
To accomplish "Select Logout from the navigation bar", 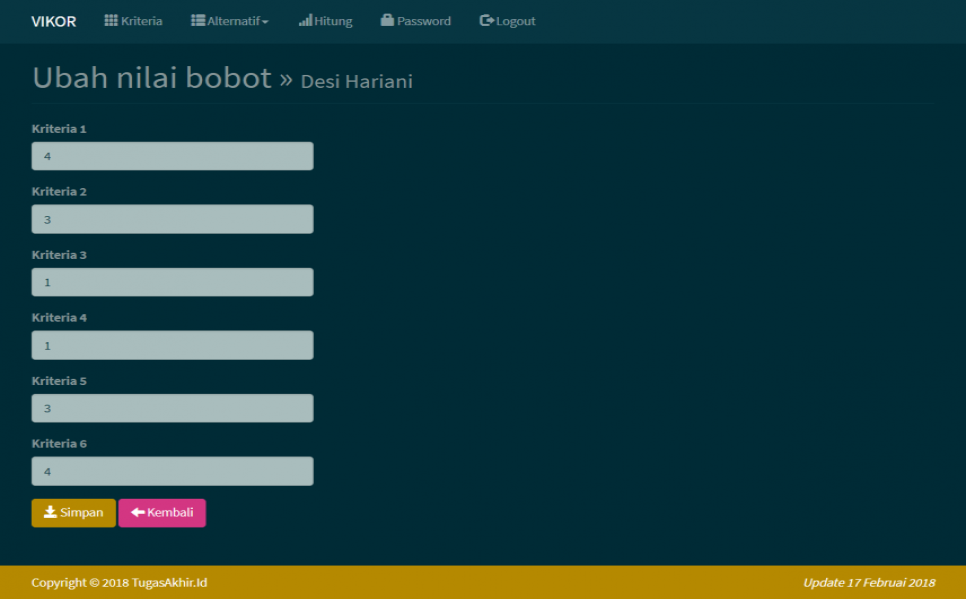I will 507,20.
